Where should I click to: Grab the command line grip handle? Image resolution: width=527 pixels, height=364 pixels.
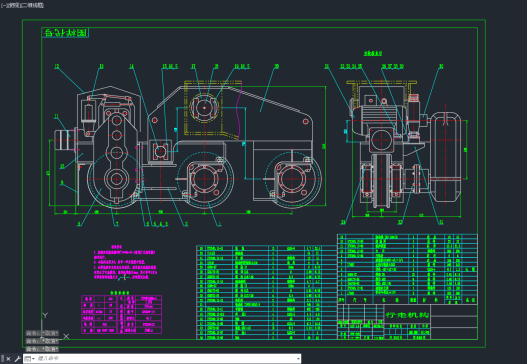(x=3, y=359)
